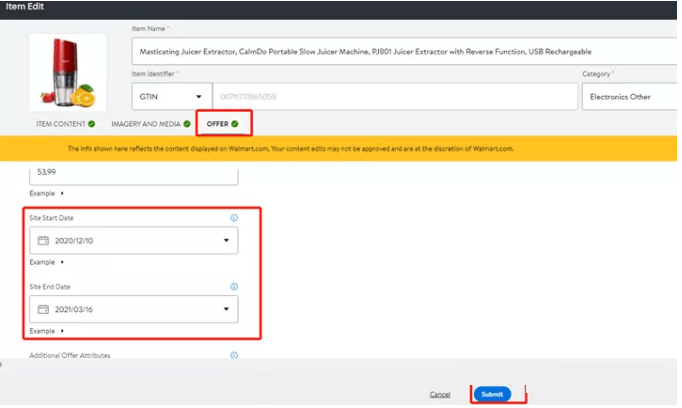Expand Example below the Site End Date field
The width and height of the screenshot is (682, 408).
pyautogui.click(x=46, y=330)
